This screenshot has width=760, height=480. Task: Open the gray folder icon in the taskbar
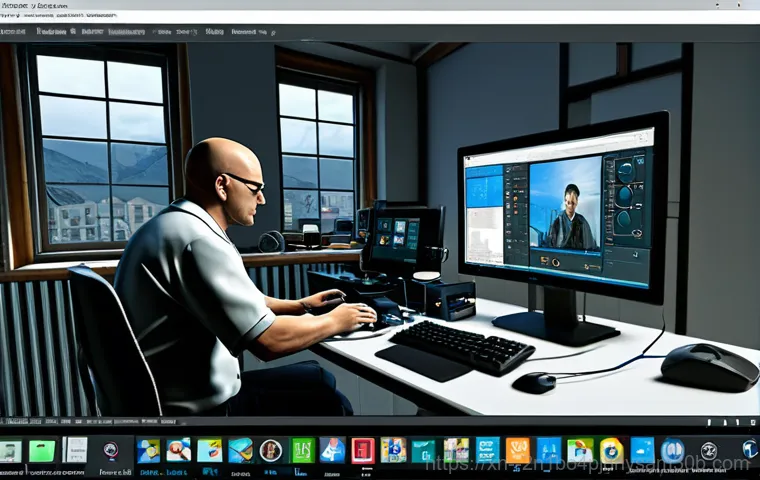click(x=10, y=451)
